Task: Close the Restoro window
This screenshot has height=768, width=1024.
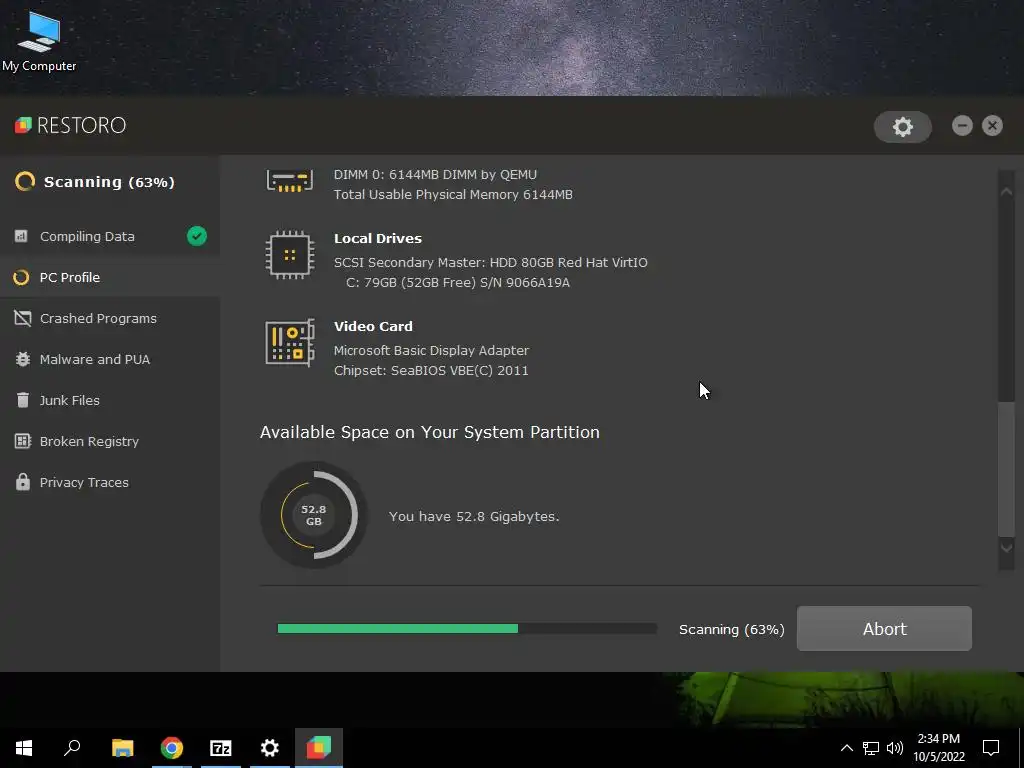Action: click(992, 125)
